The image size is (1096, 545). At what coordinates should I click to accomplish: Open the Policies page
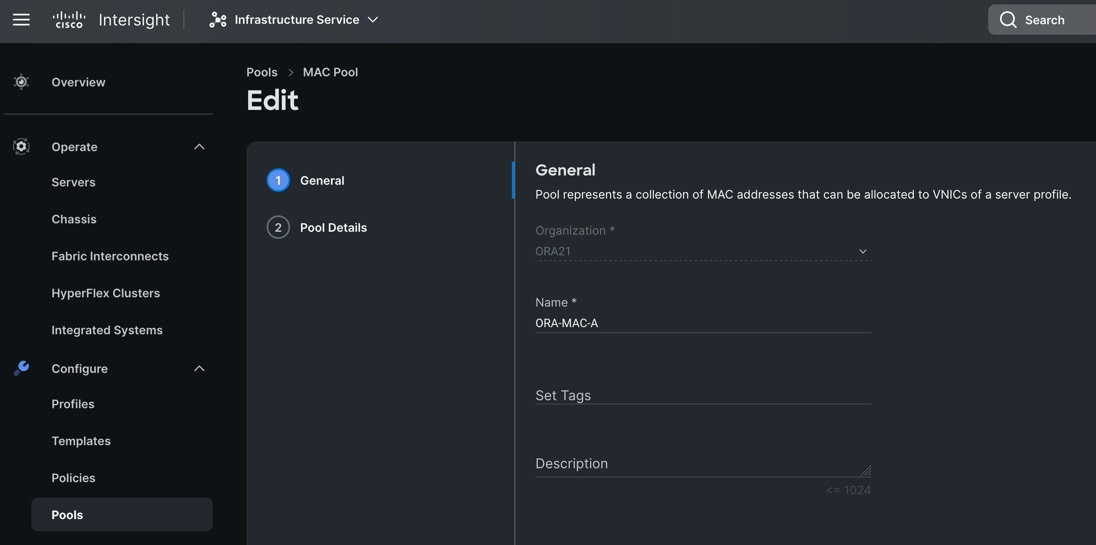[x=73, y=478]
